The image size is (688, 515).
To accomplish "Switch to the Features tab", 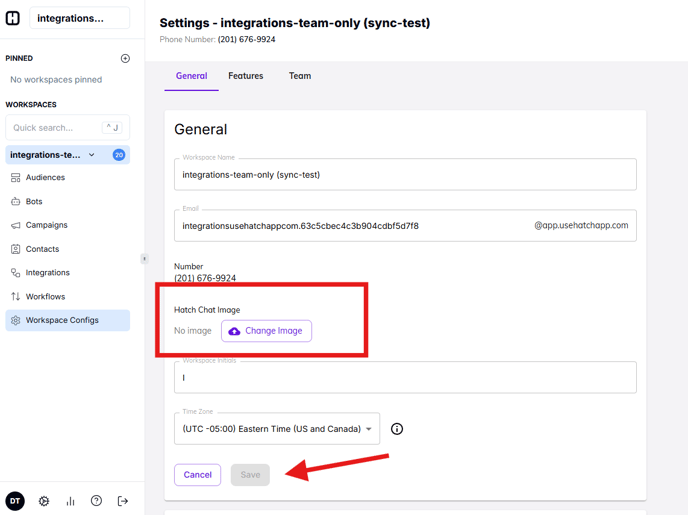I will coord(245,76).
